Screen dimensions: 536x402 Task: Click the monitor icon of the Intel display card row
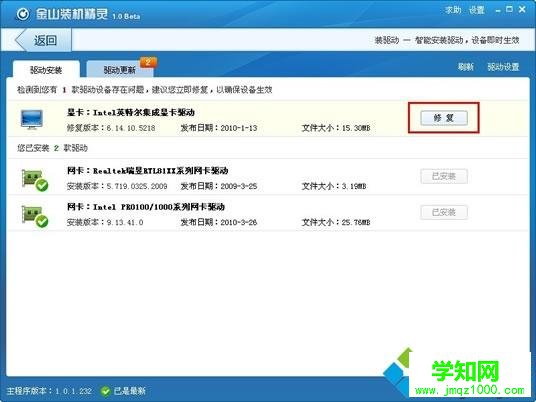click(31, 119)
